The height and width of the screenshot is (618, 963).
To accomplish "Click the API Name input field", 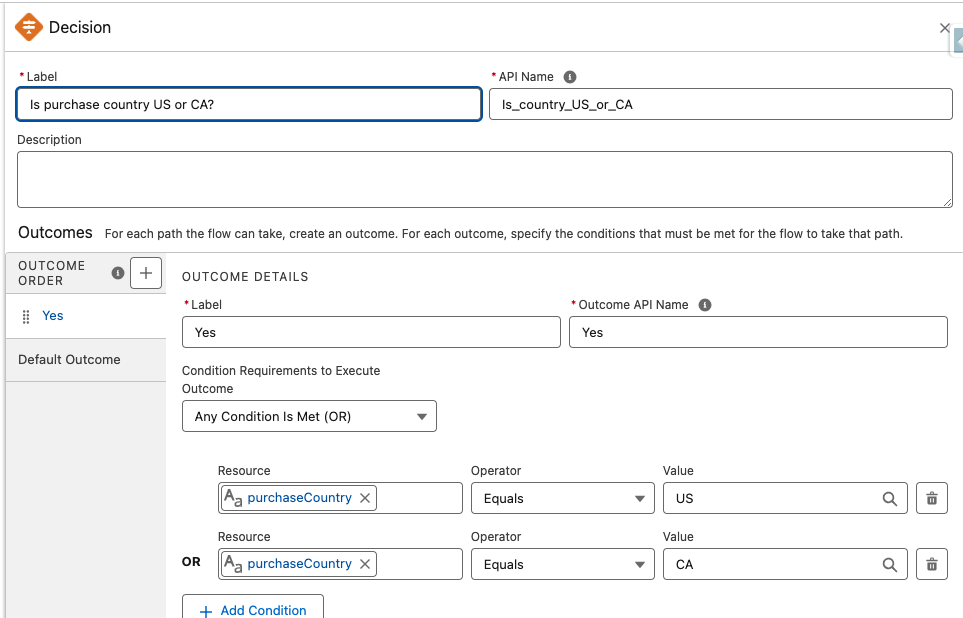I will pos(720,104).
